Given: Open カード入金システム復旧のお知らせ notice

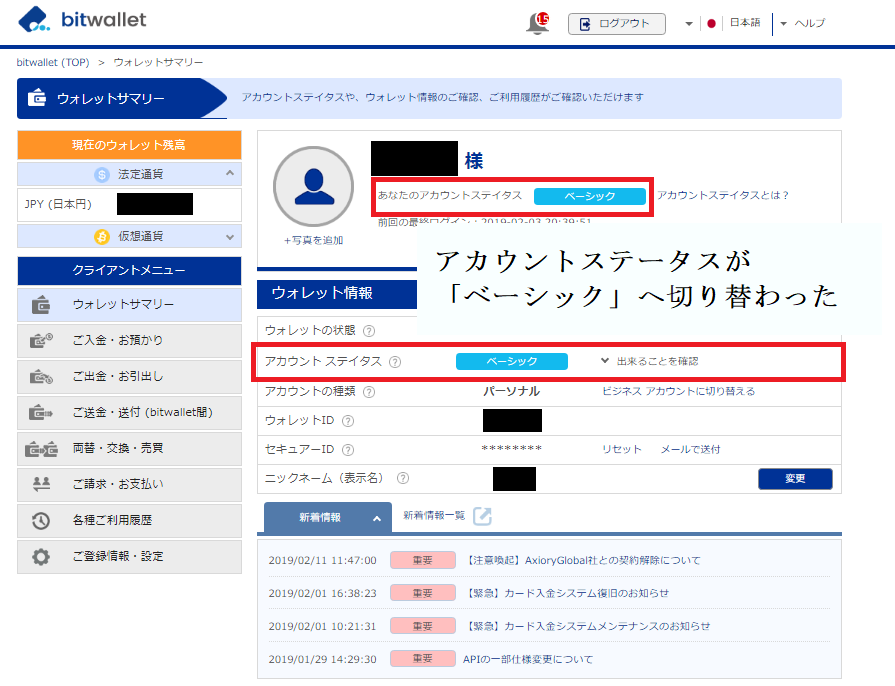Looking at the screenshot, I should pos(567,594).
